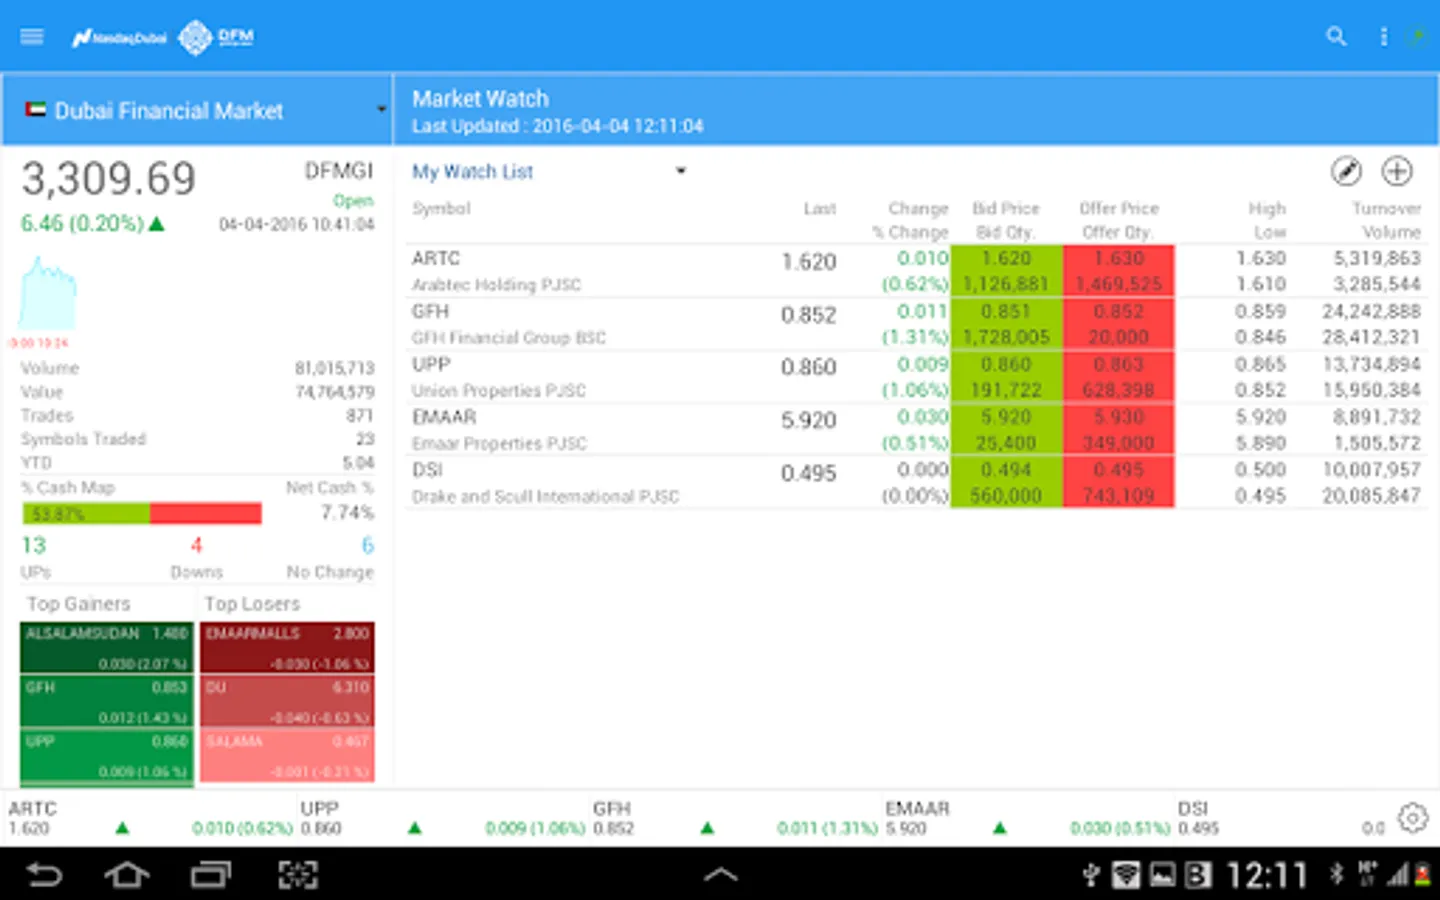
Task: Open ticker settings gear icon
Action: pos(1413,818)
